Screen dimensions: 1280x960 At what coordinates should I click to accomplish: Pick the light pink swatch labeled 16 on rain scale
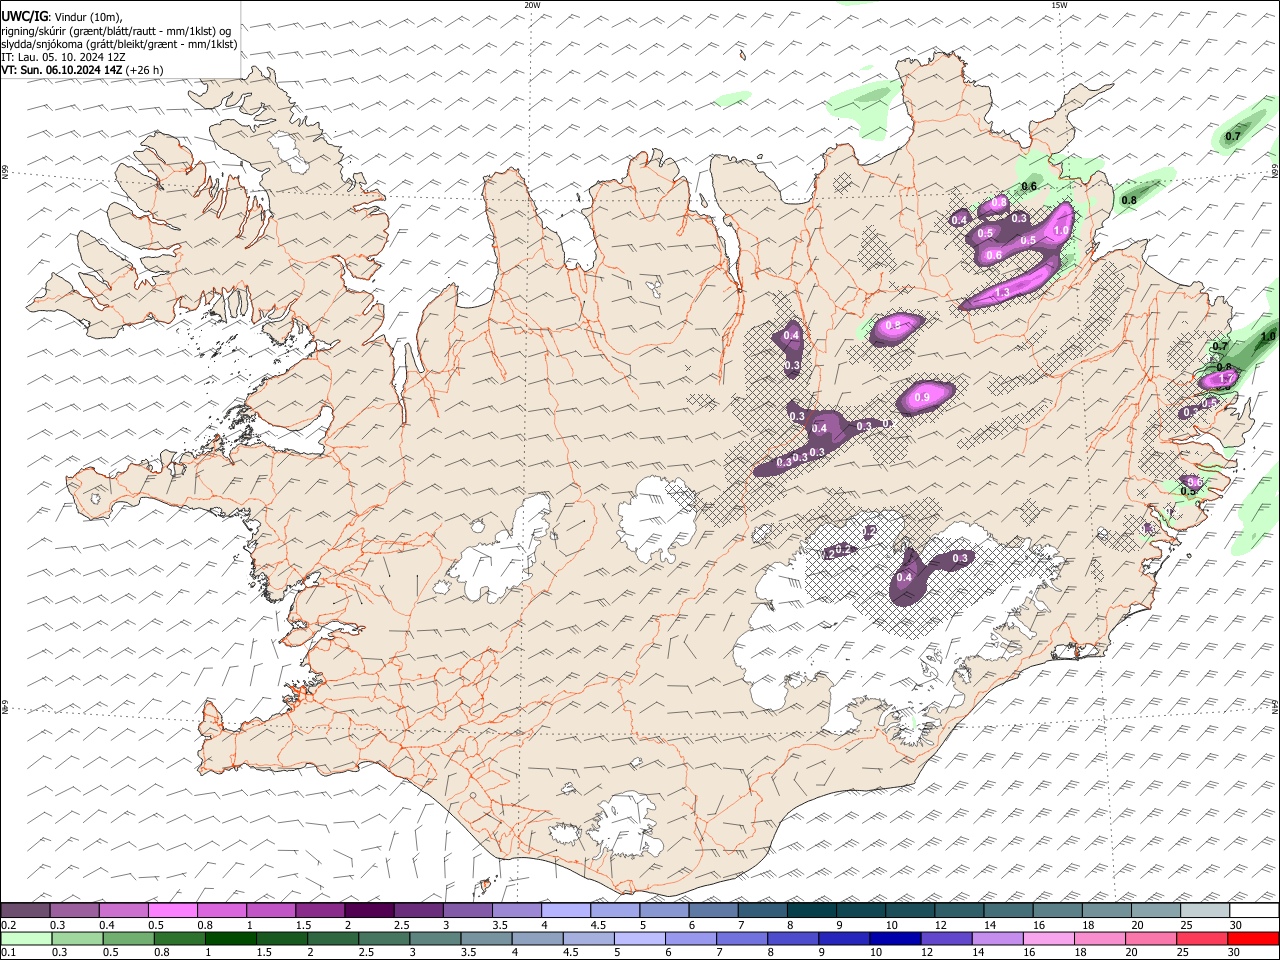(x=1048, y=939)
